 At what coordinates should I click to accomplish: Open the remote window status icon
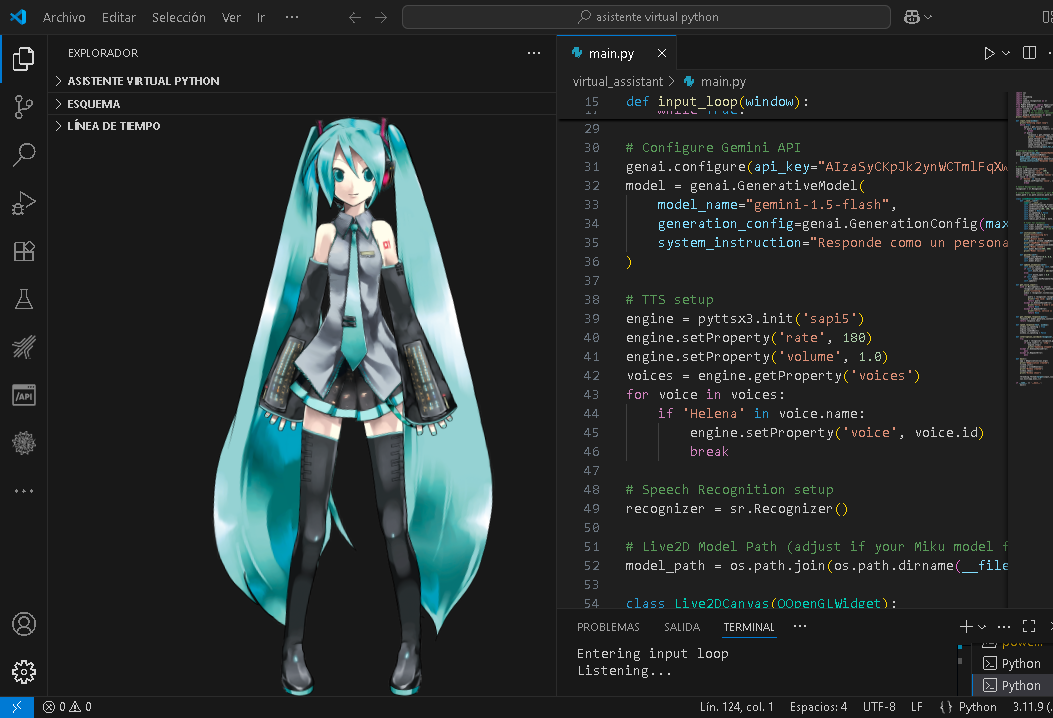coord(17,707)
